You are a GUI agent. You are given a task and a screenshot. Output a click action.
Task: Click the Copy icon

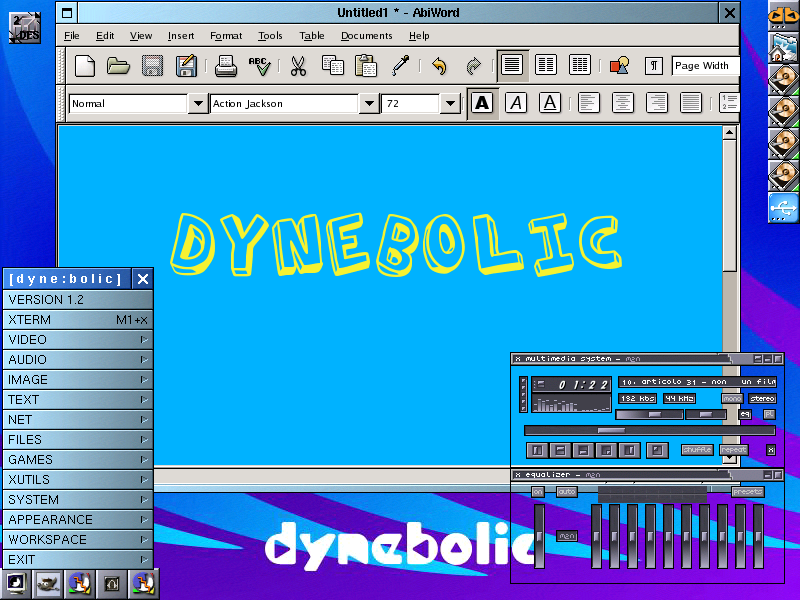click(332, 66)
